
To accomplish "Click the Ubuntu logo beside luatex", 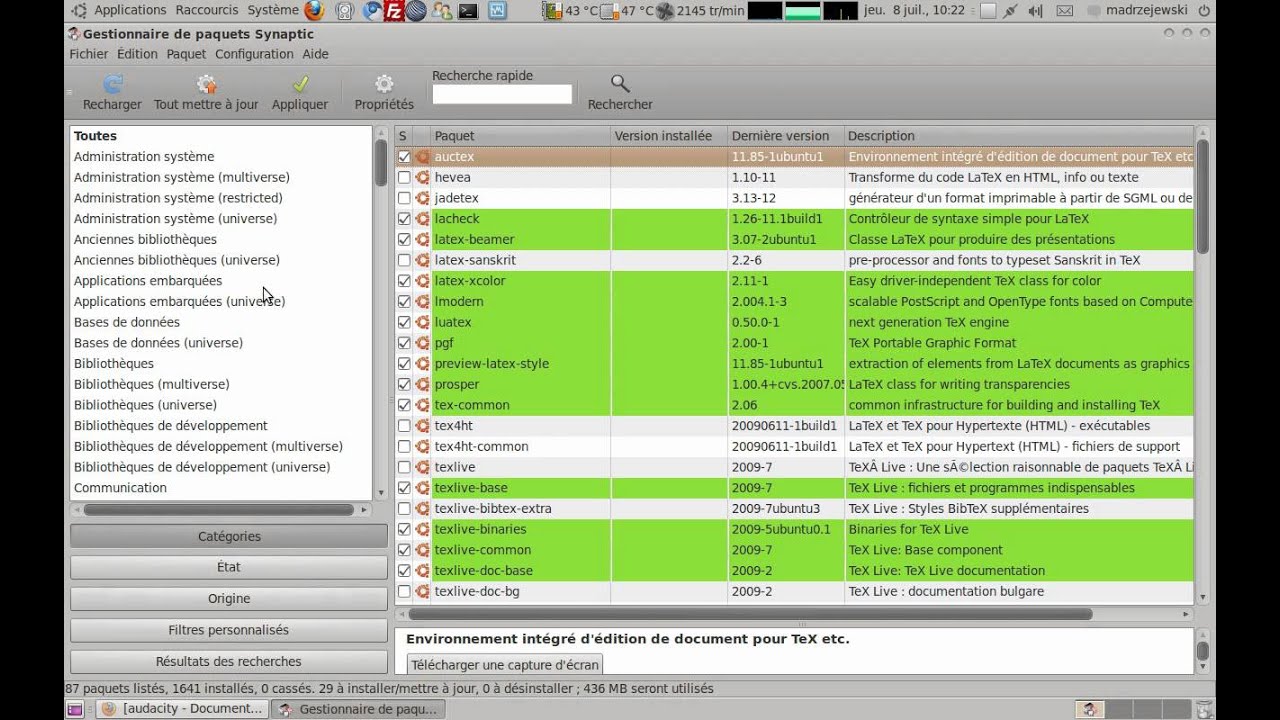I will pos(422,322).
